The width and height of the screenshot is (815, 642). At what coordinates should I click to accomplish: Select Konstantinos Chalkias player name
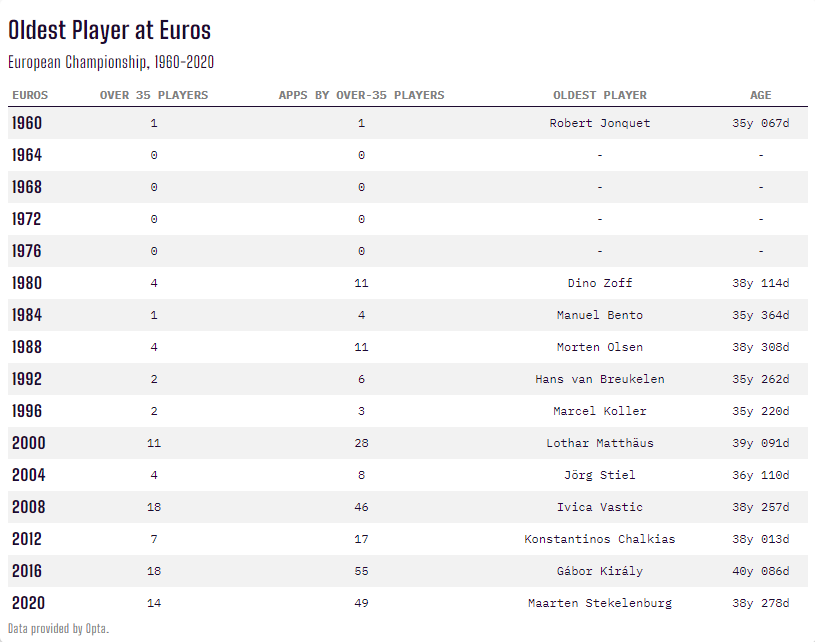600,539
